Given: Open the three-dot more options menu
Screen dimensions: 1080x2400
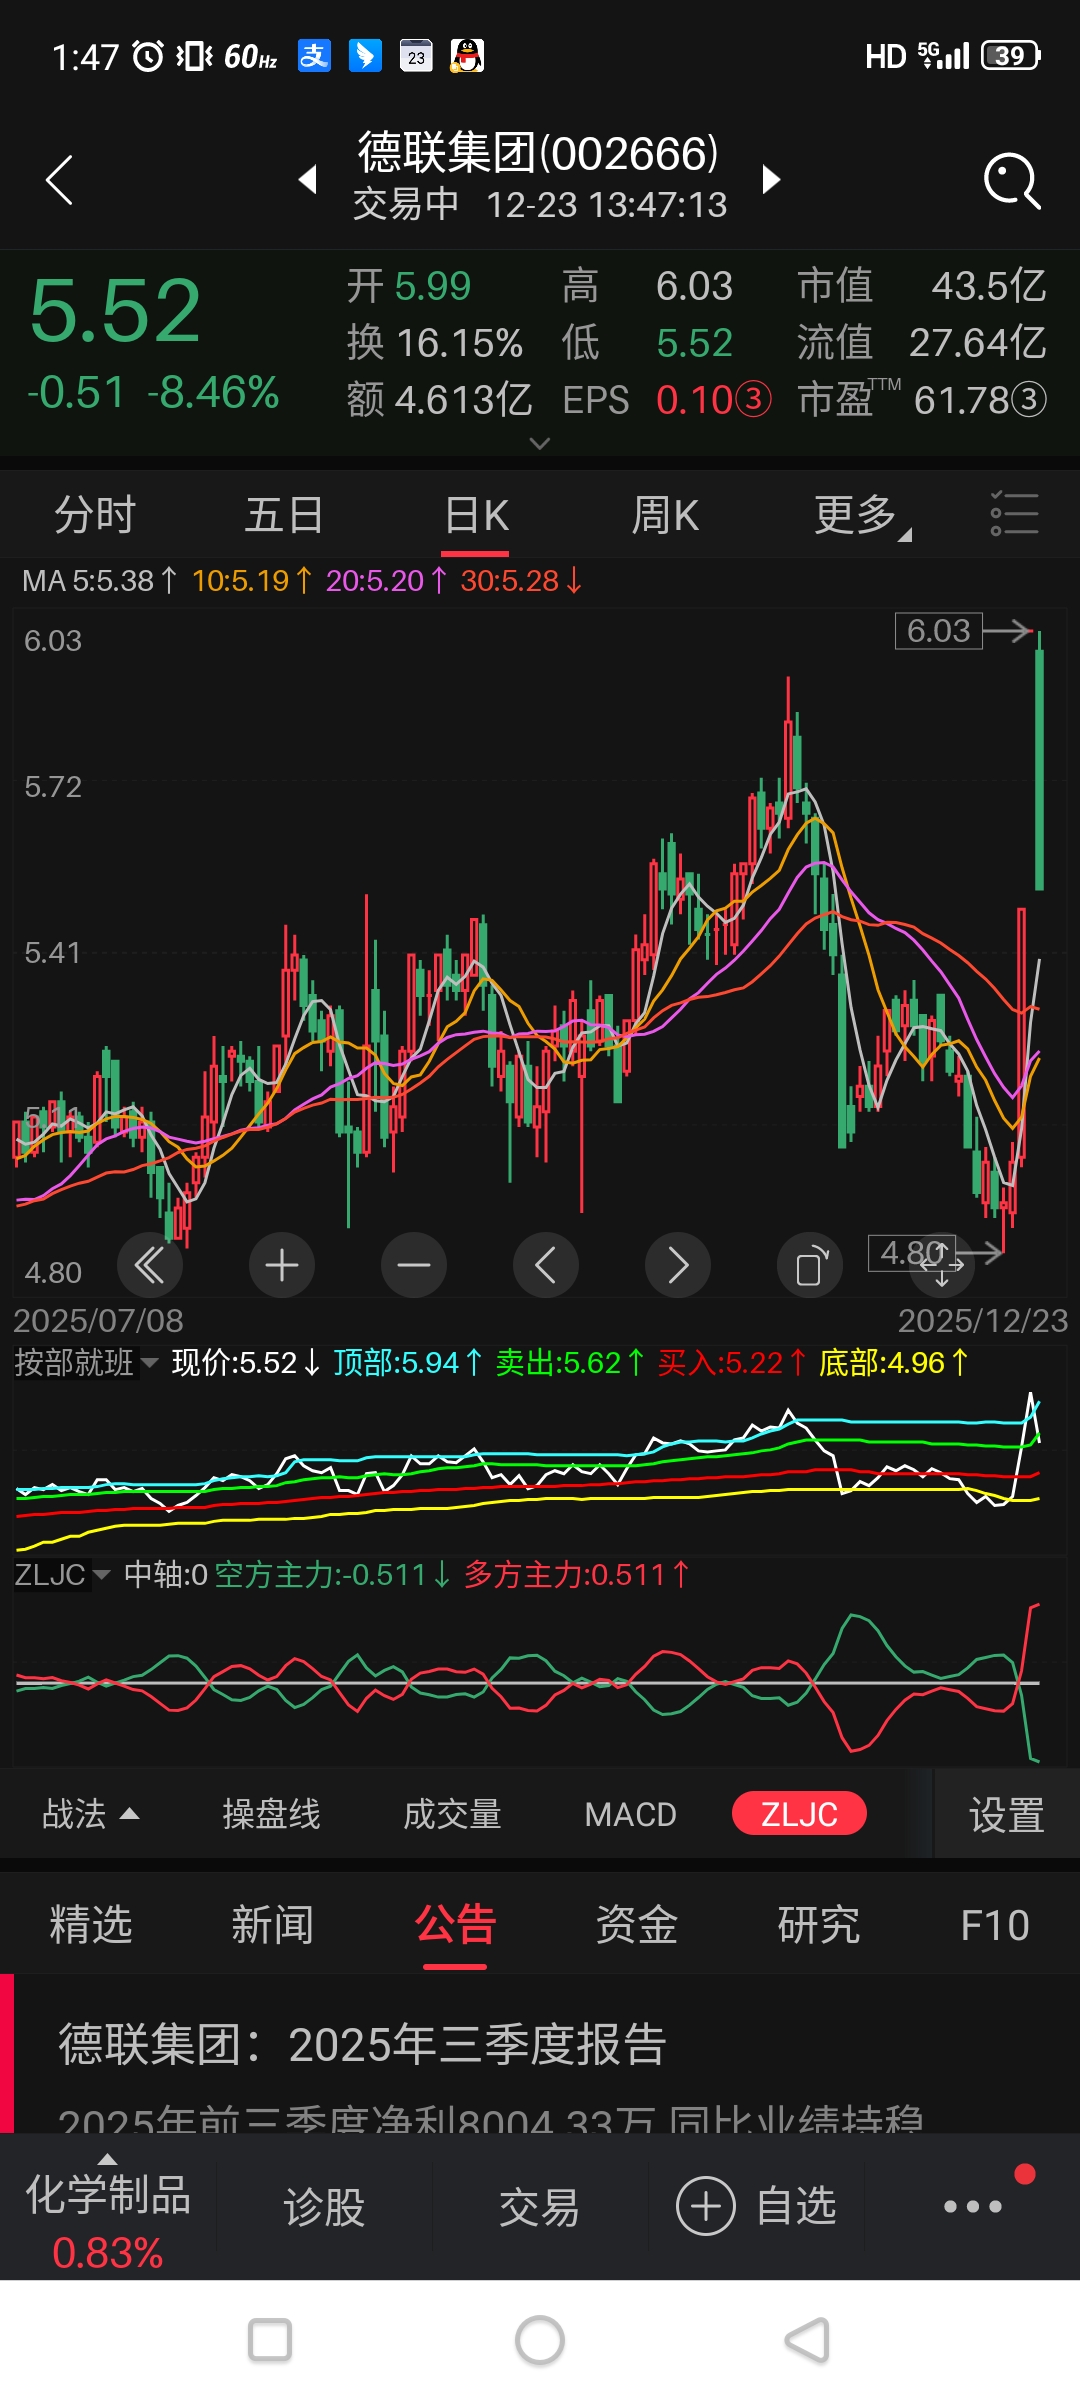Looking at the screenshot, I should 973,2206.
